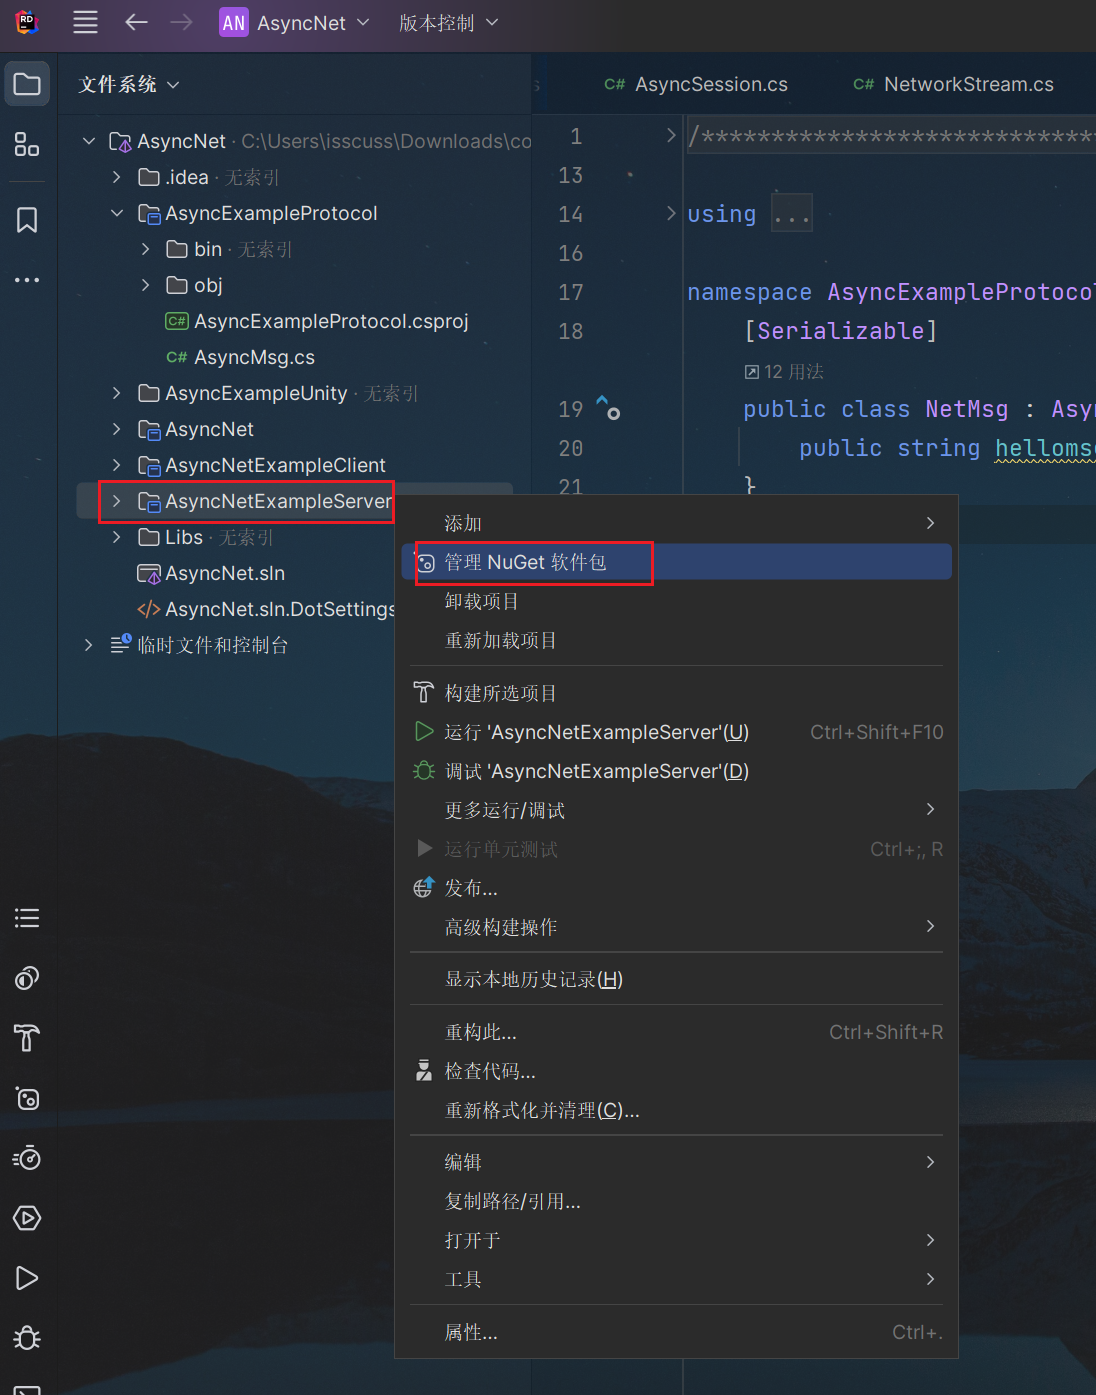The image size is (1096, 1395).
Task: Click the NetMsg class name in editor
Action: (967, 409)
